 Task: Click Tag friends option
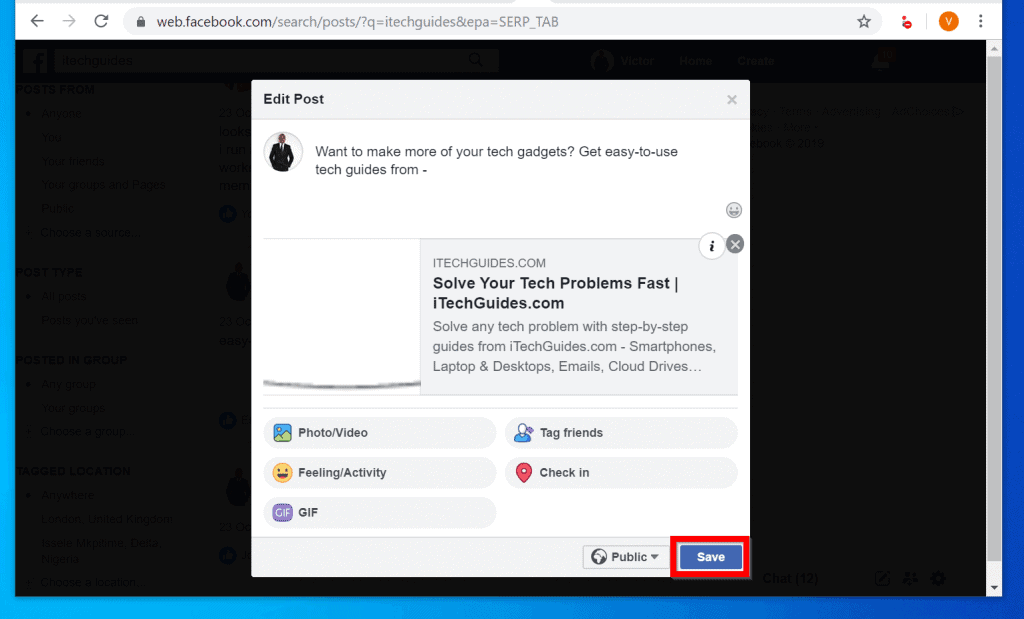coord(621,433)
